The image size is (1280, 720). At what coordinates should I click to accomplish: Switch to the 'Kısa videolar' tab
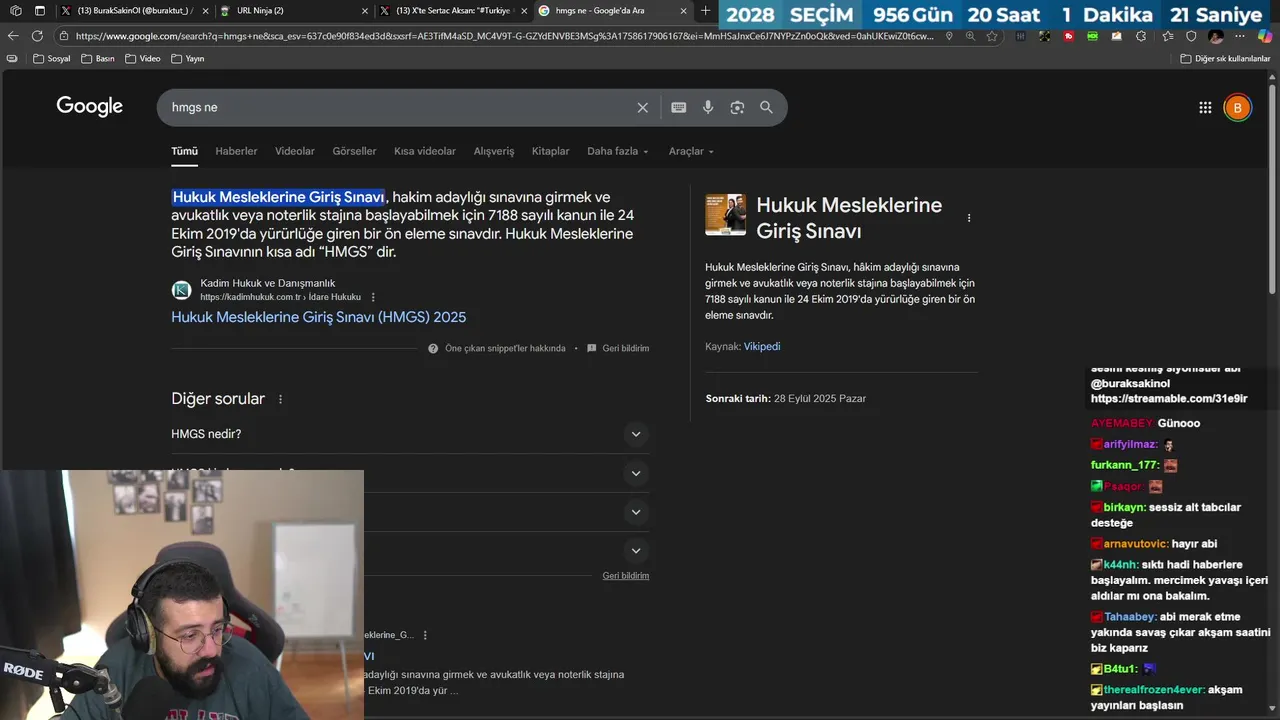tap(425, 151)
